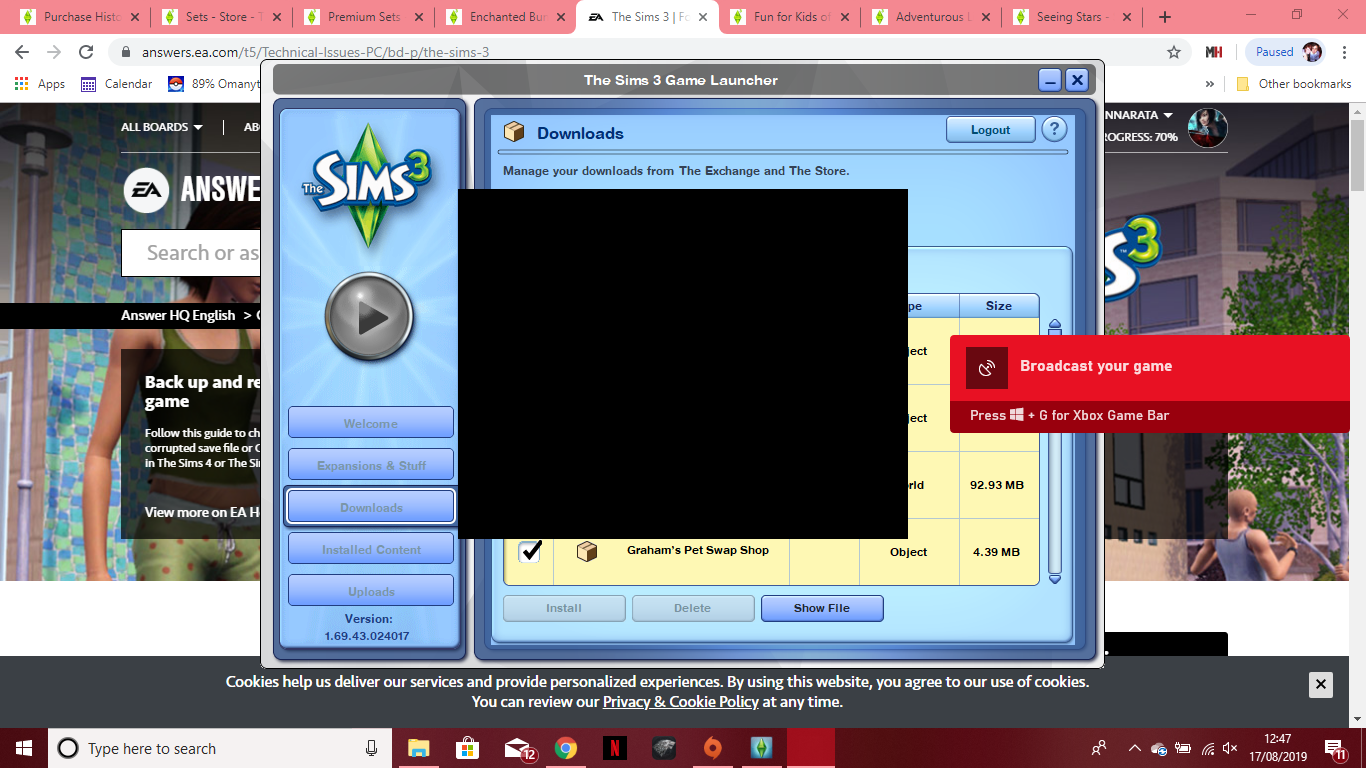Click the package icon beside Graham's Pet Swap Shop

coord(587,551)
